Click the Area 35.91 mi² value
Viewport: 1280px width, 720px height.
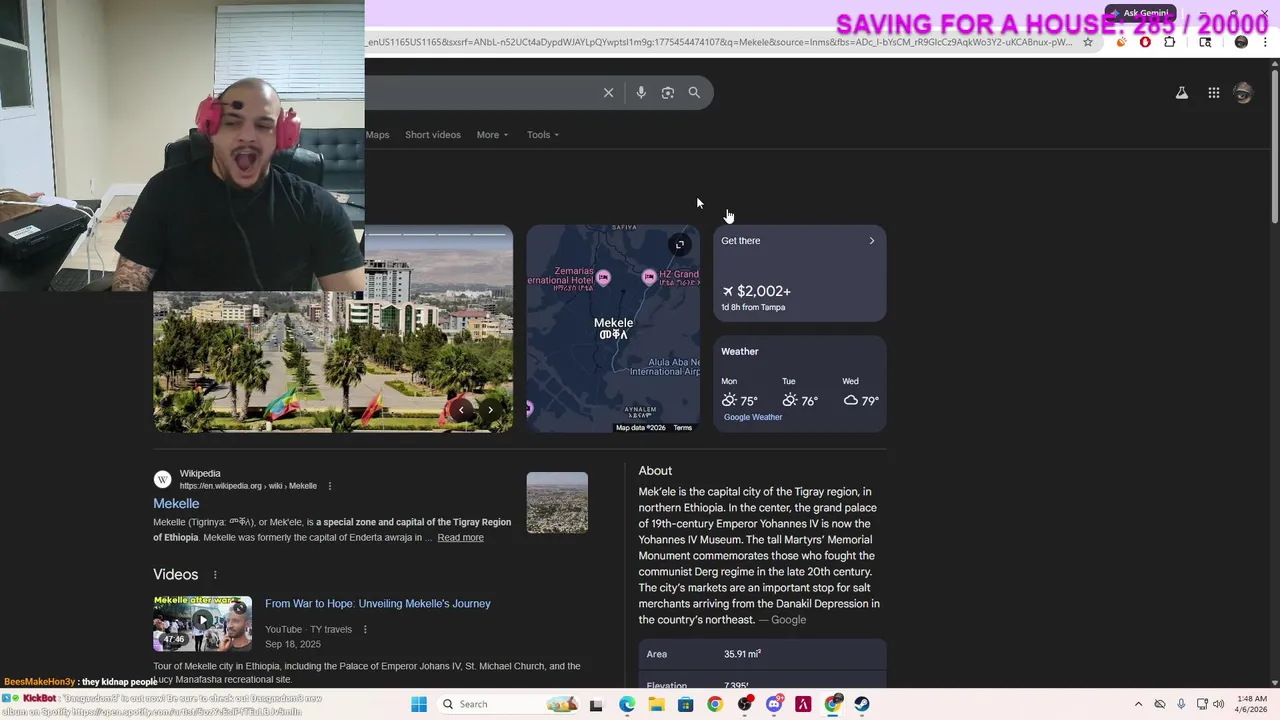click(x=742, y=654)
